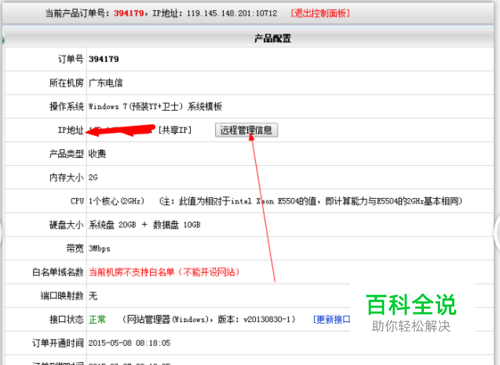Click the green 正常 status text
The height and width of the screenshot is (365, 500).
[97, 319]
